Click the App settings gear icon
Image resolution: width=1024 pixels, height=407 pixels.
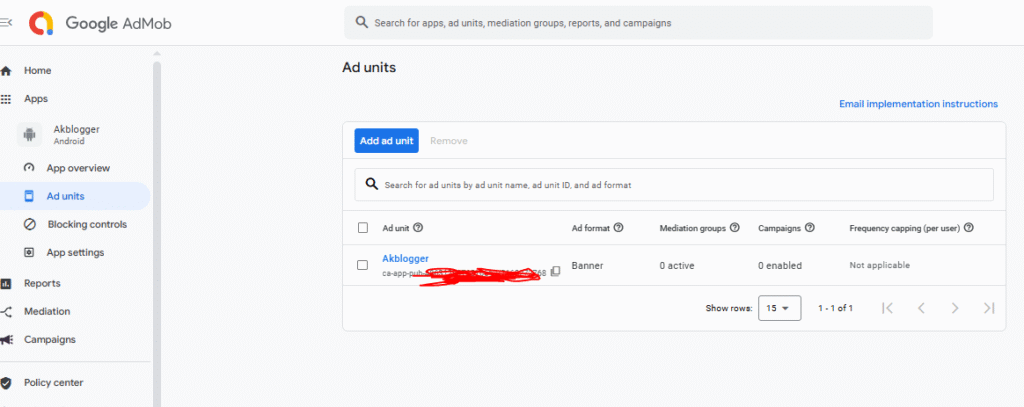[x=29, y=252]
